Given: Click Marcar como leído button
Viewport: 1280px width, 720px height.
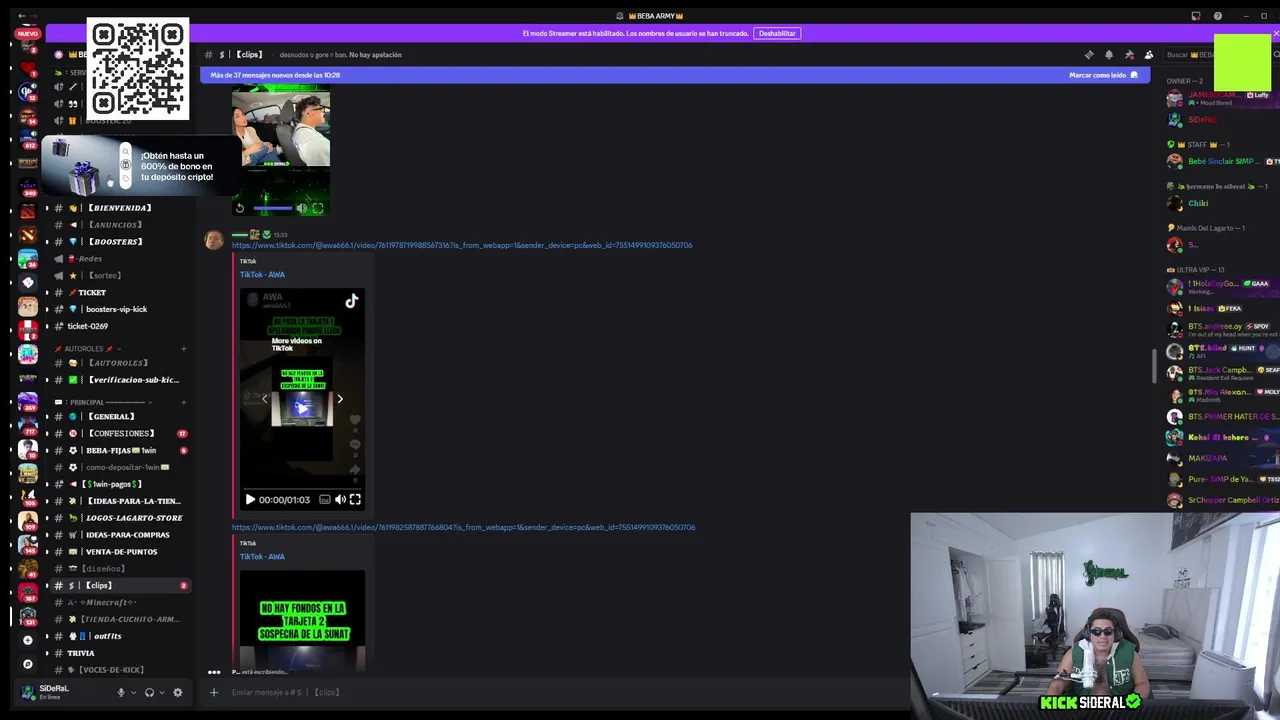Looking at the screenshot, I should pos(1103,75).
